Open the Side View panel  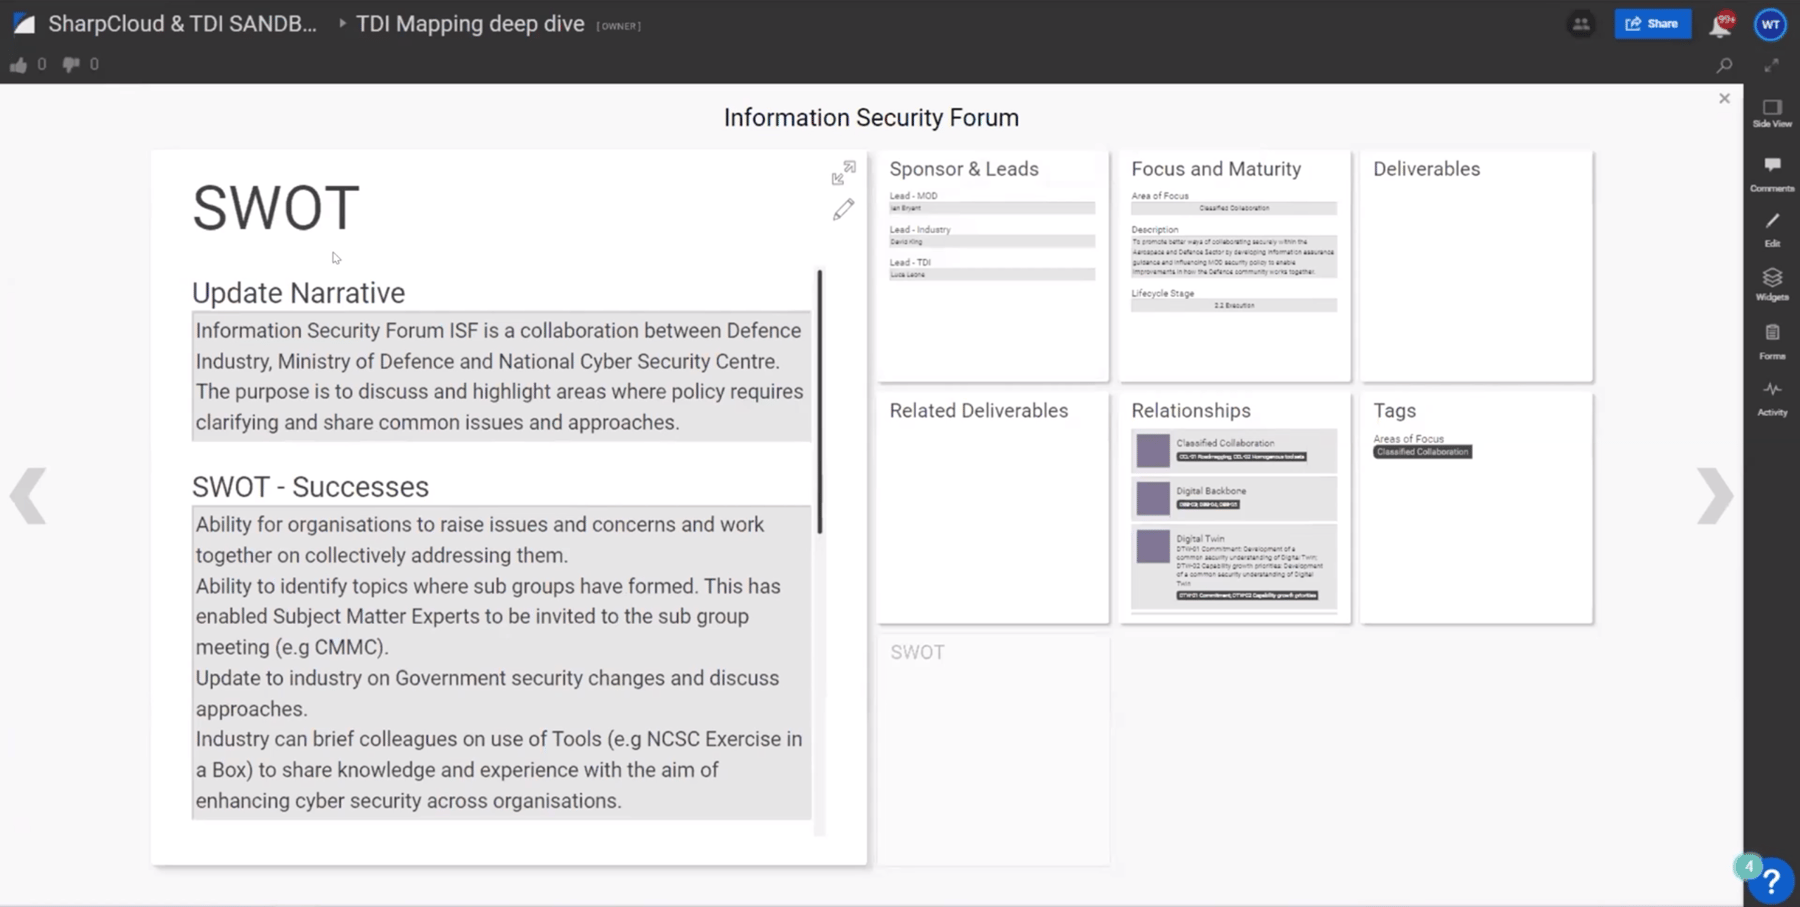(x=1771, y=113)
